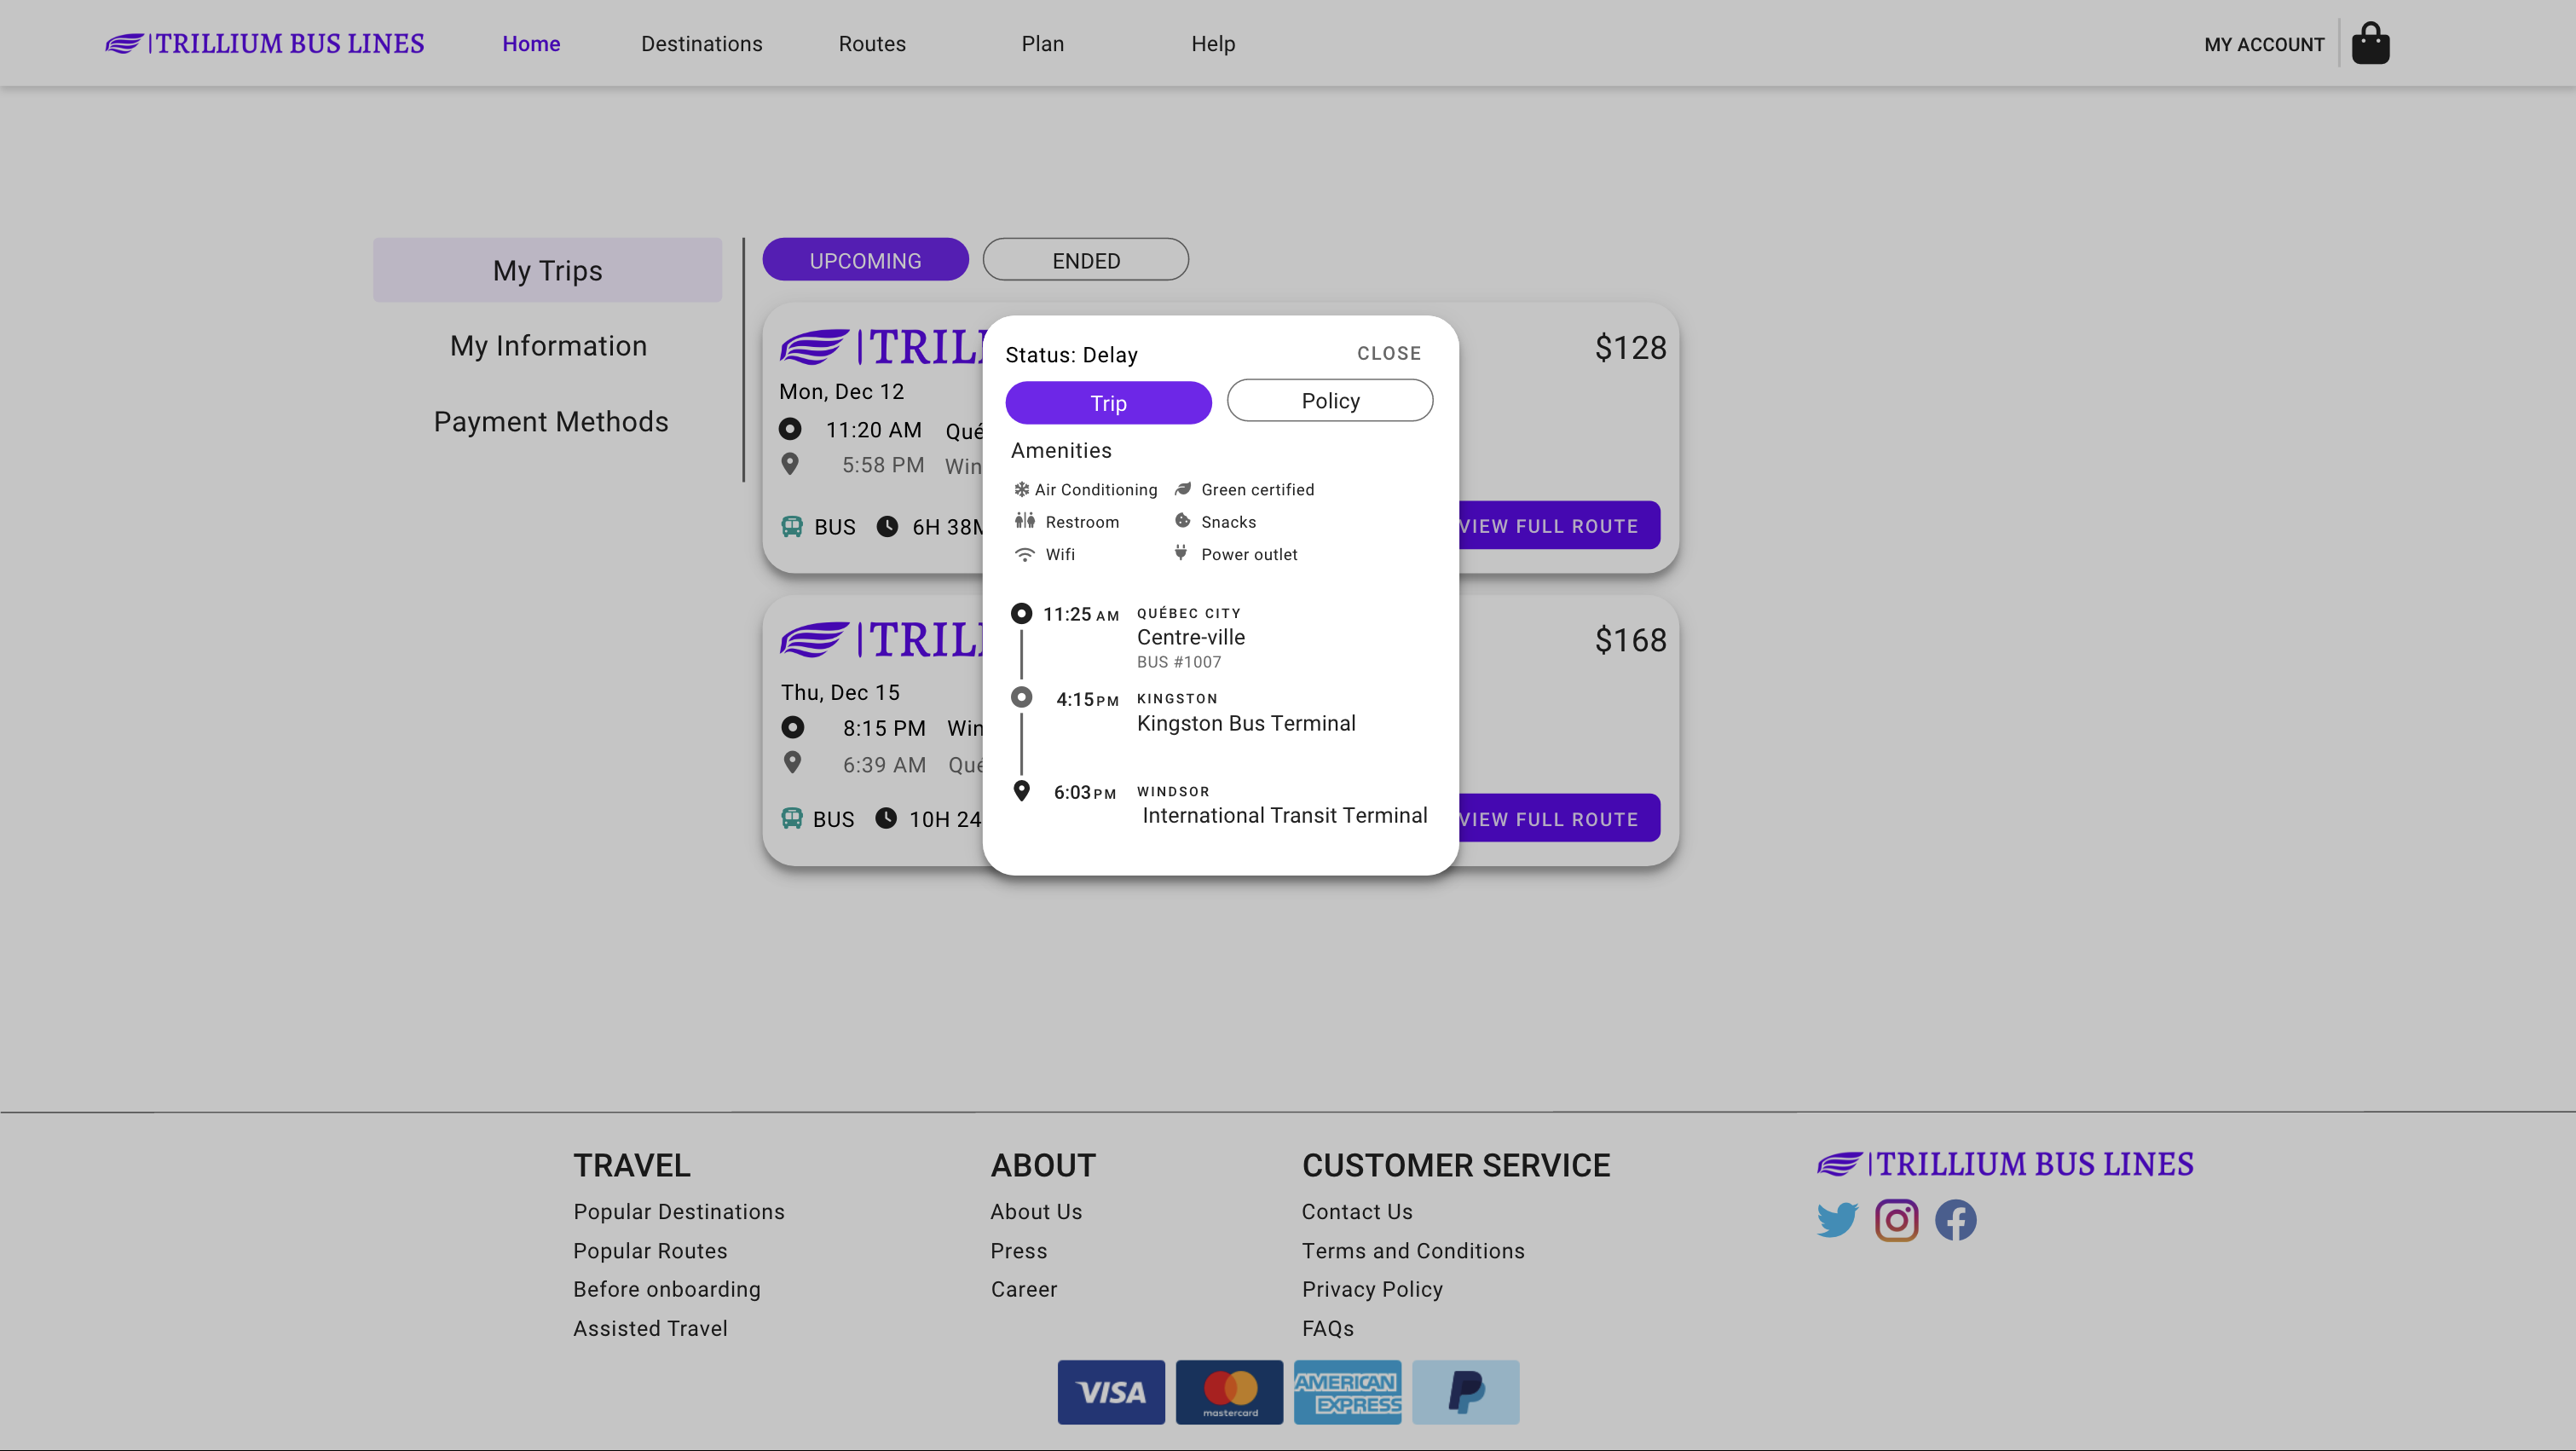Open the Privacy Policy link
This screenshot has width=2576, height=1451.
pos(1372,1289)
